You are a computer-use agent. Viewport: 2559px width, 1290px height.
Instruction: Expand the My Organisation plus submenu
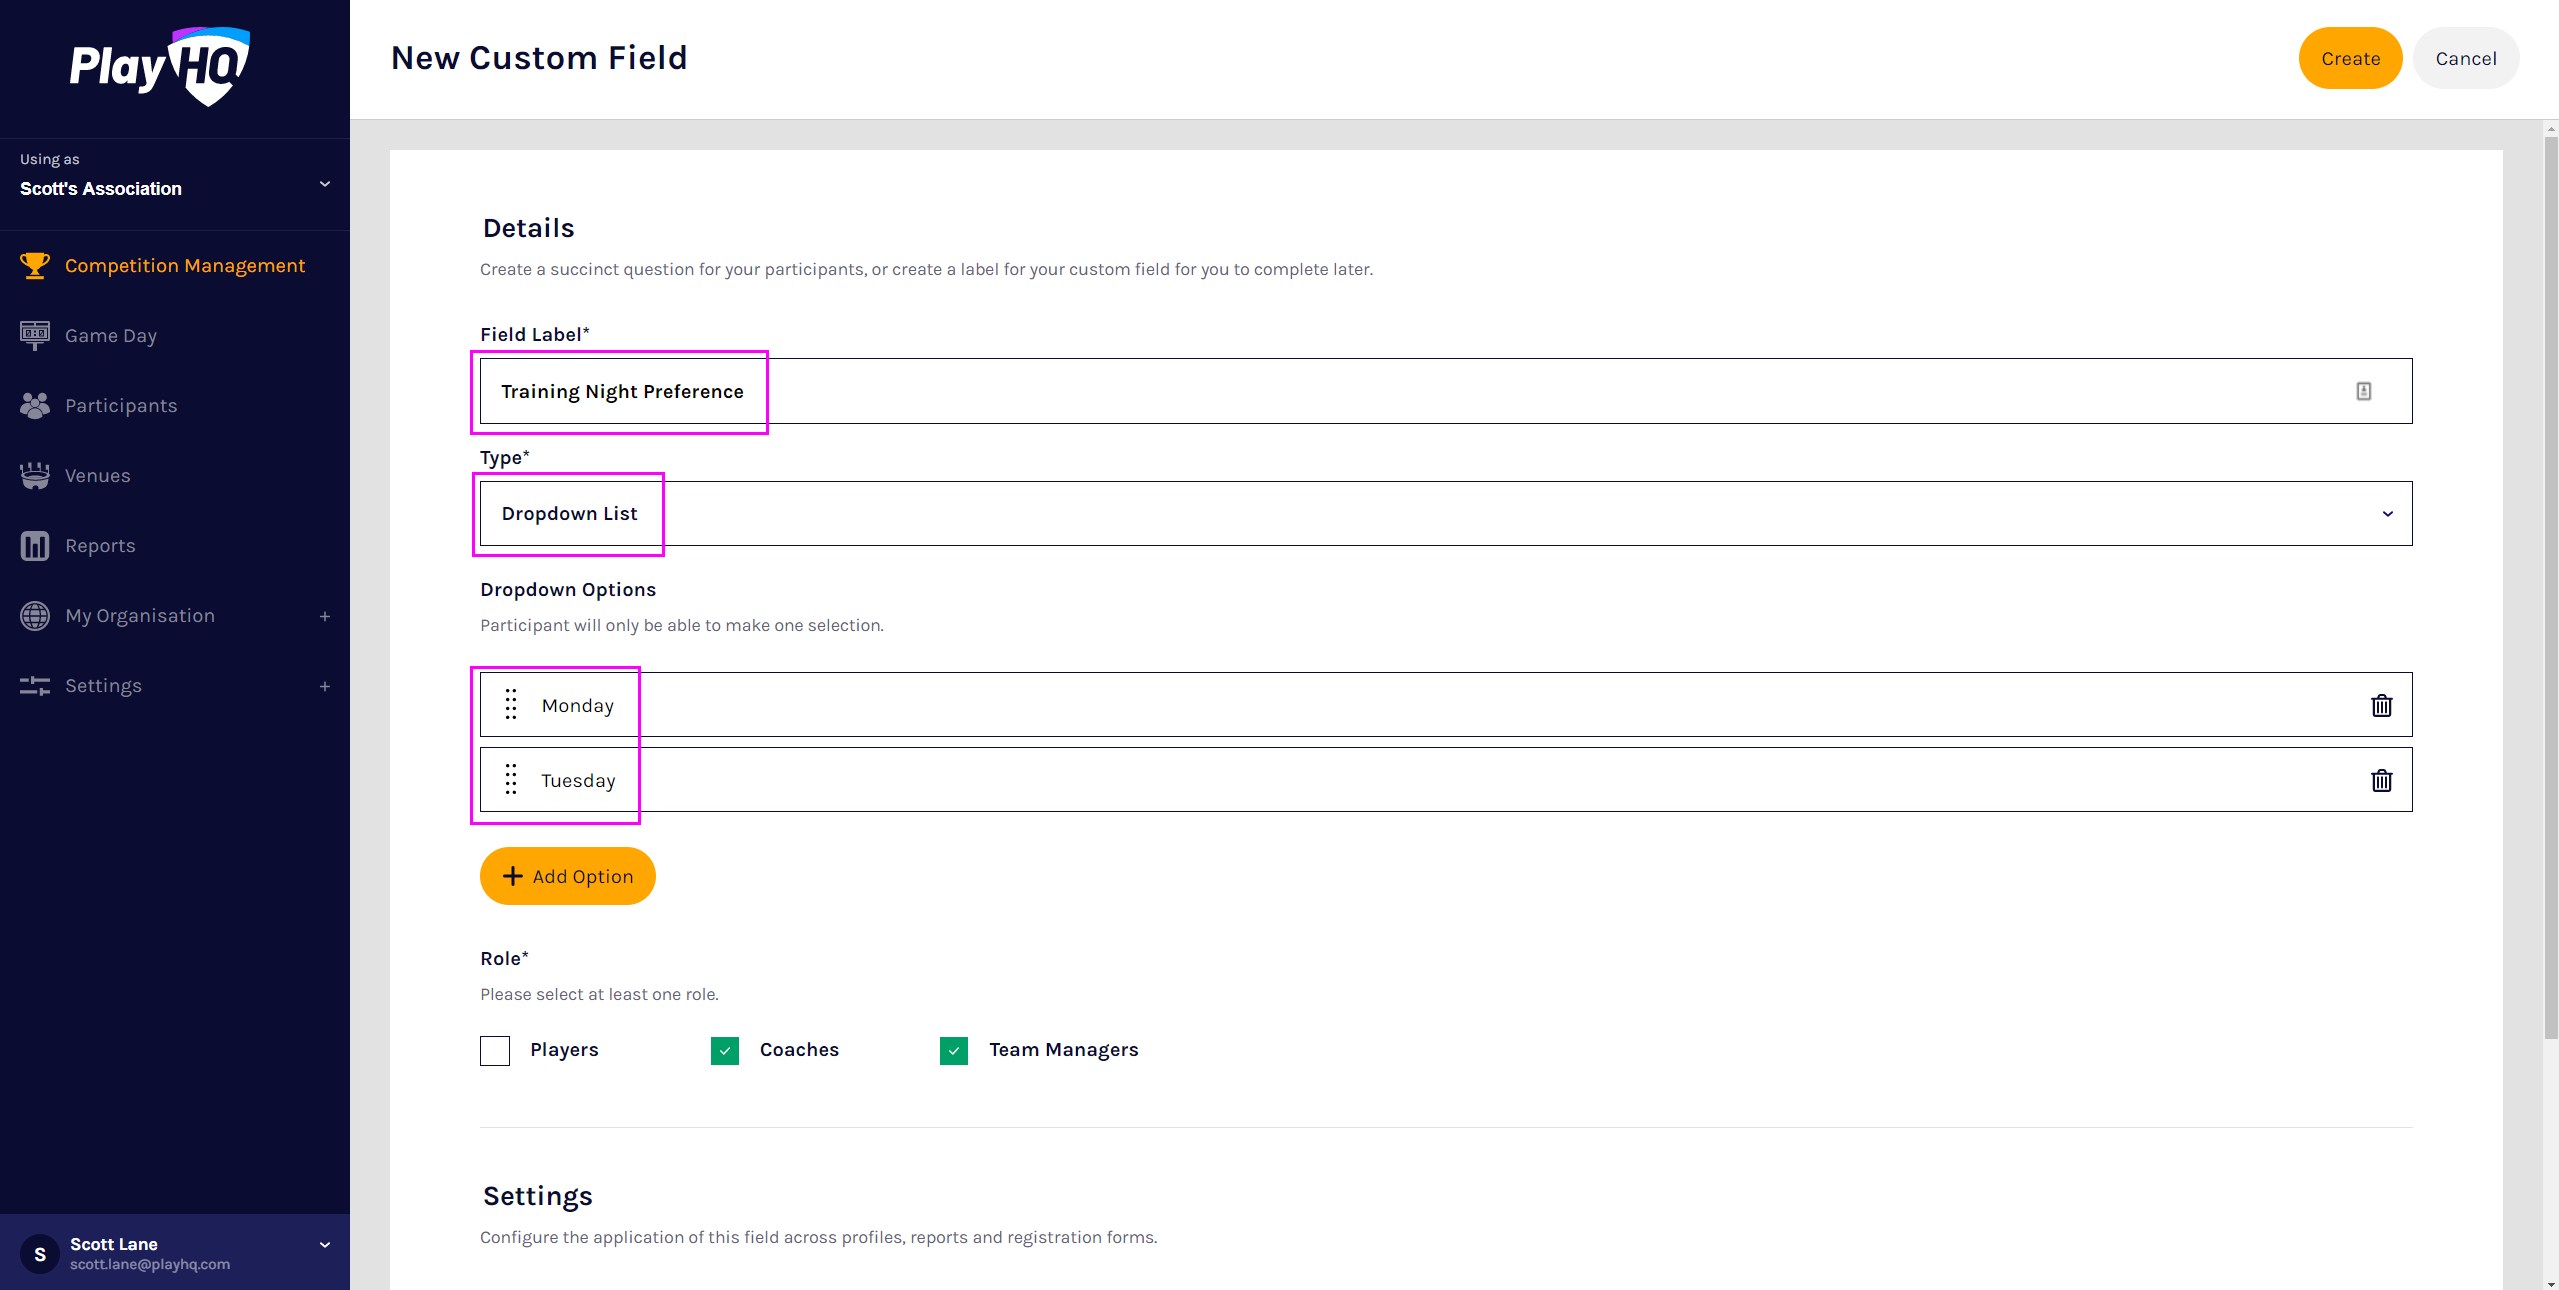pos(324,616)
